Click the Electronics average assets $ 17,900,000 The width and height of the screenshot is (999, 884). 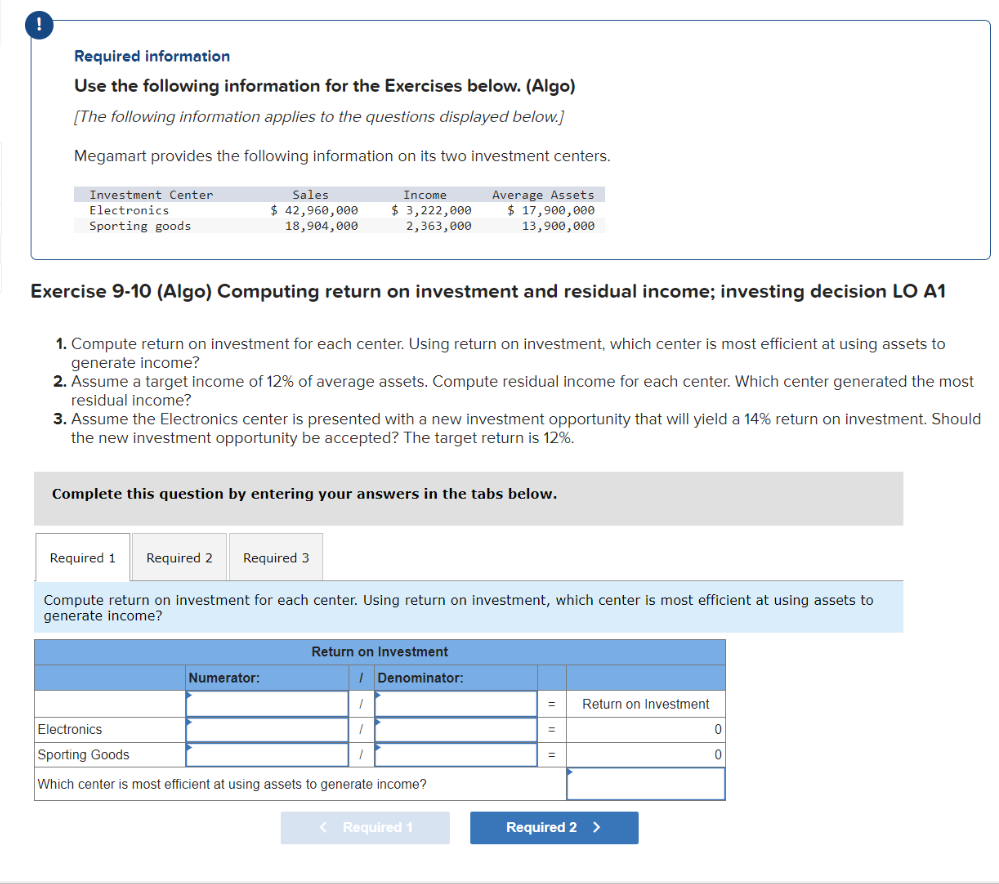coord(550,210)
